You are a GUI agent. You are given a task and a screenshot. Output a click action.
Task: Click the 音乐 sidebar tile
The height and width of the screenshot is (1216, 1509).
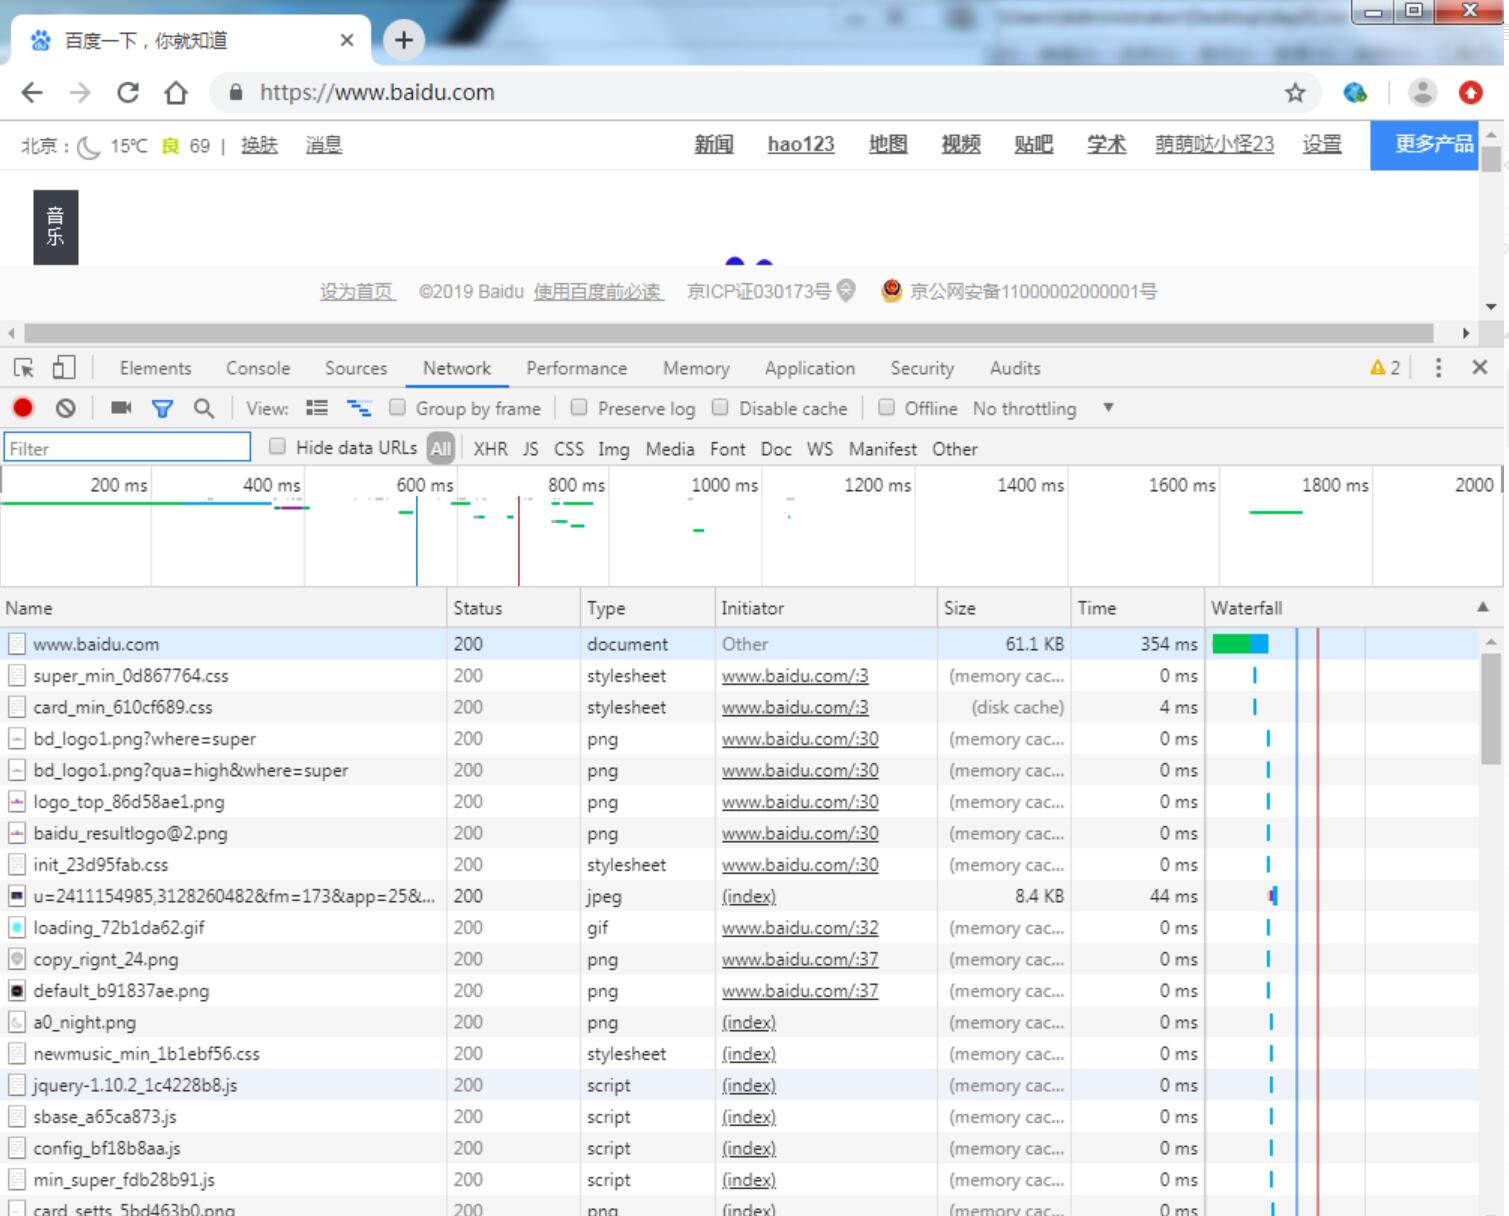[x=56, y=227]
